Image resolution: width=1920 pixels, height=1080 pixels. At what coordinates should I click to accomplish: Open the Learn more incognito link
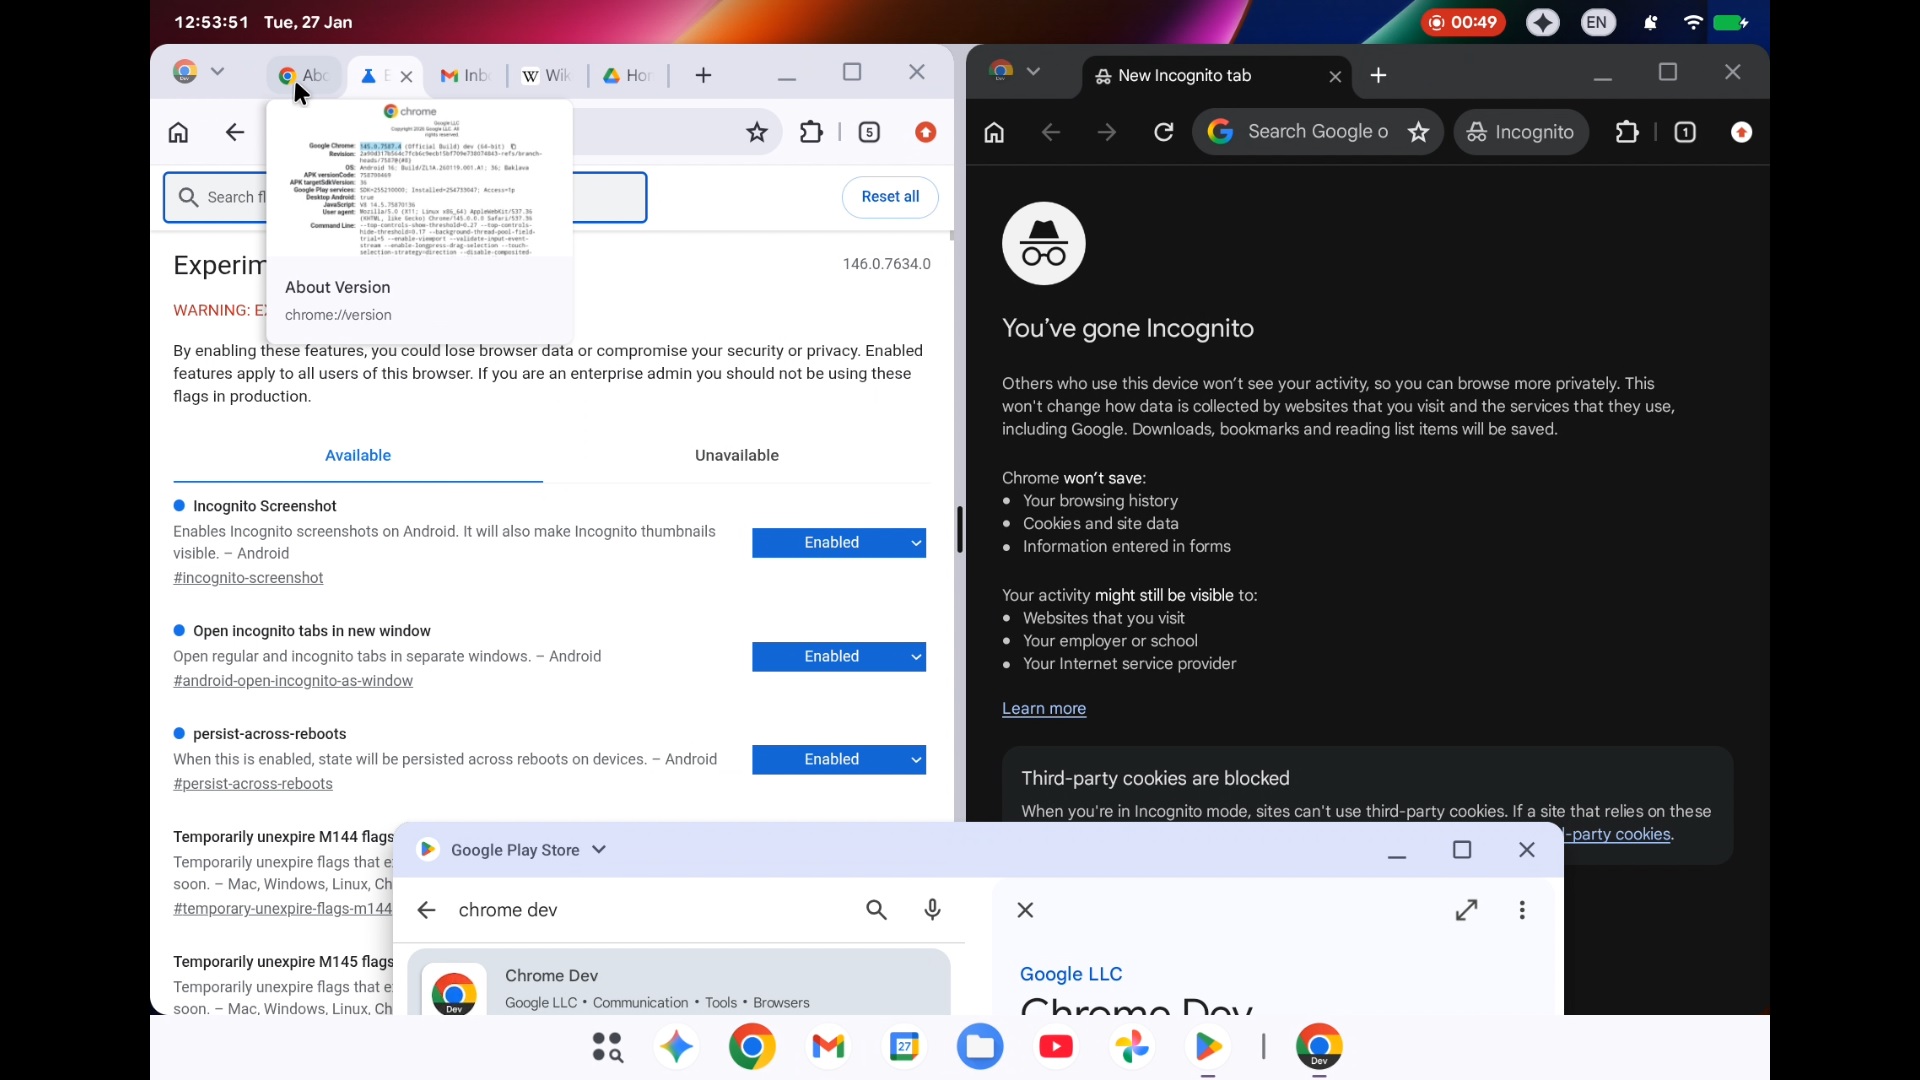point(1044,709)
